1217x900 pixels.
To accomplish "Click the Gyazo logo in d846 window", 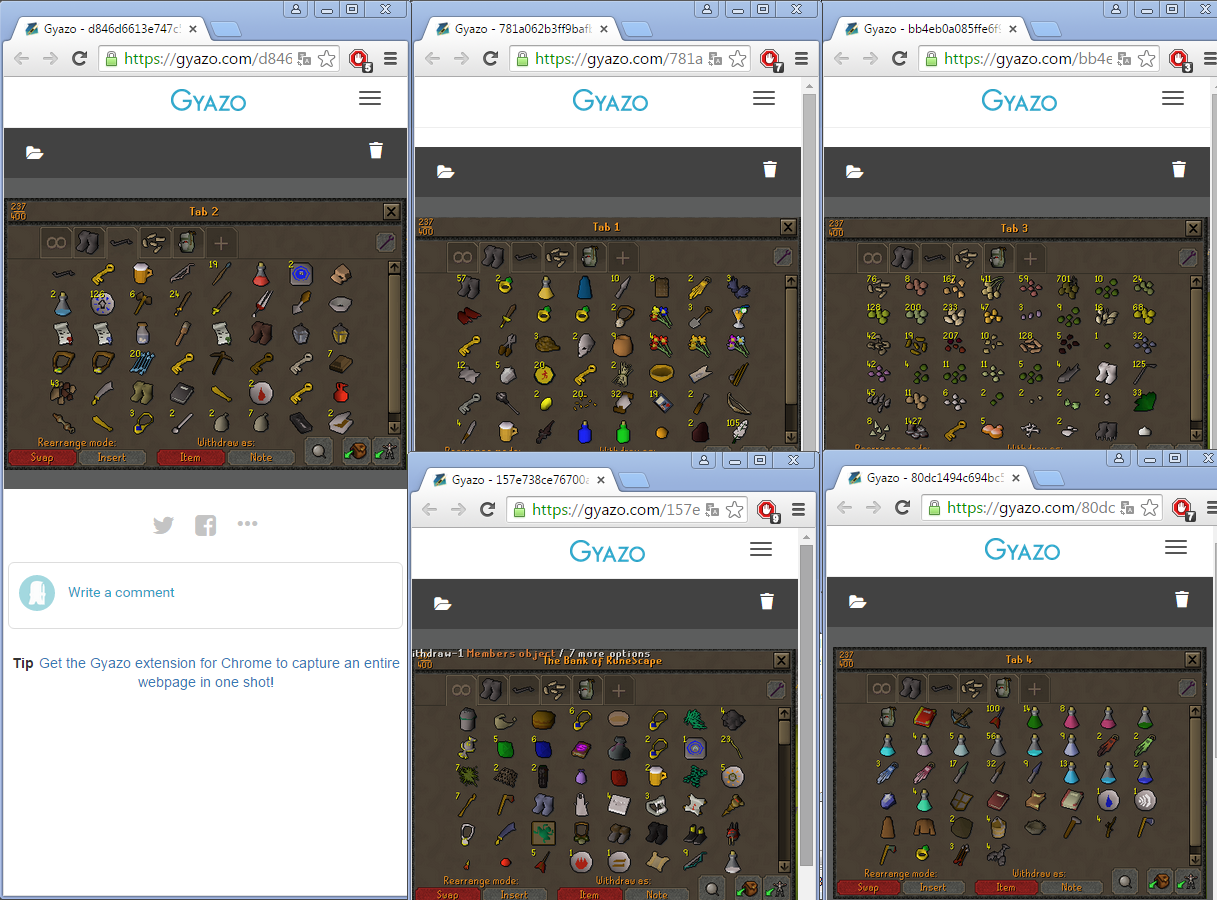I will click(208, 100).
